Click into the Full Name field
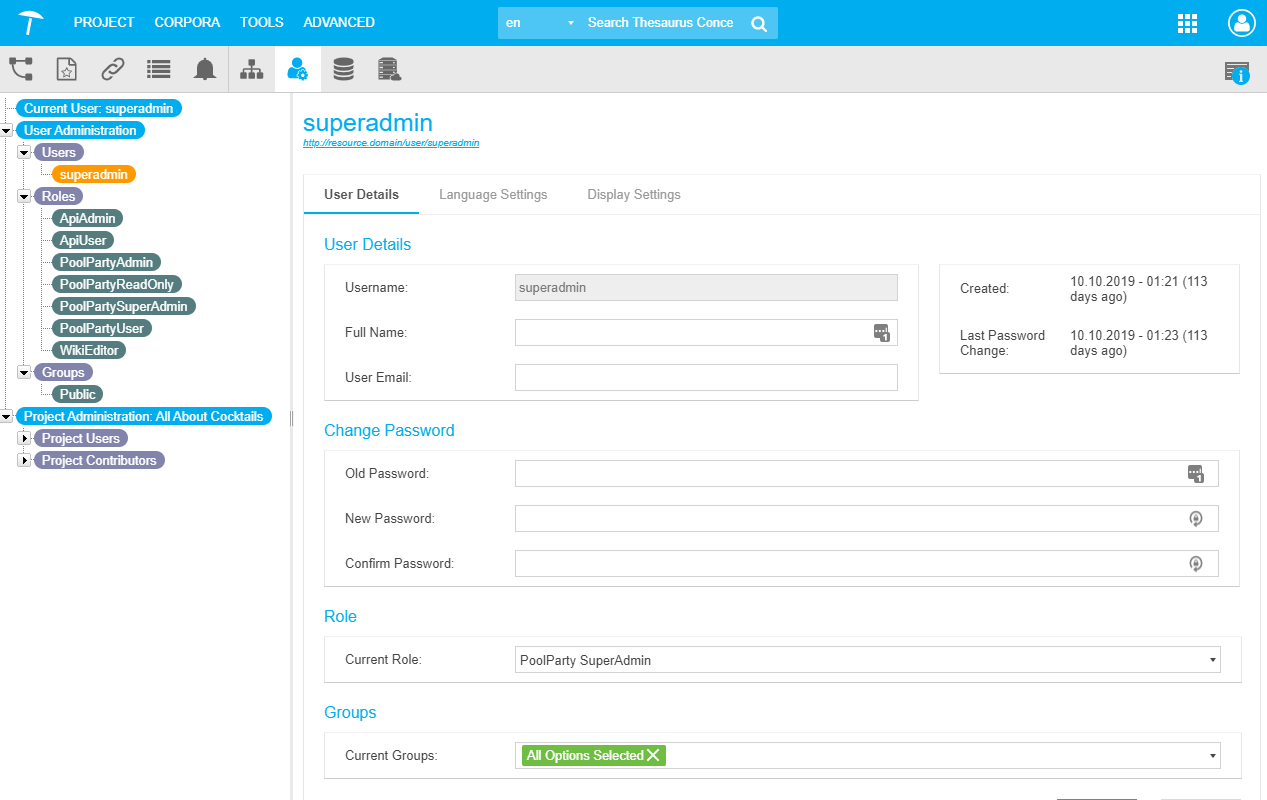The height and width of the screenshot is (800, 1267). point(706,333)
